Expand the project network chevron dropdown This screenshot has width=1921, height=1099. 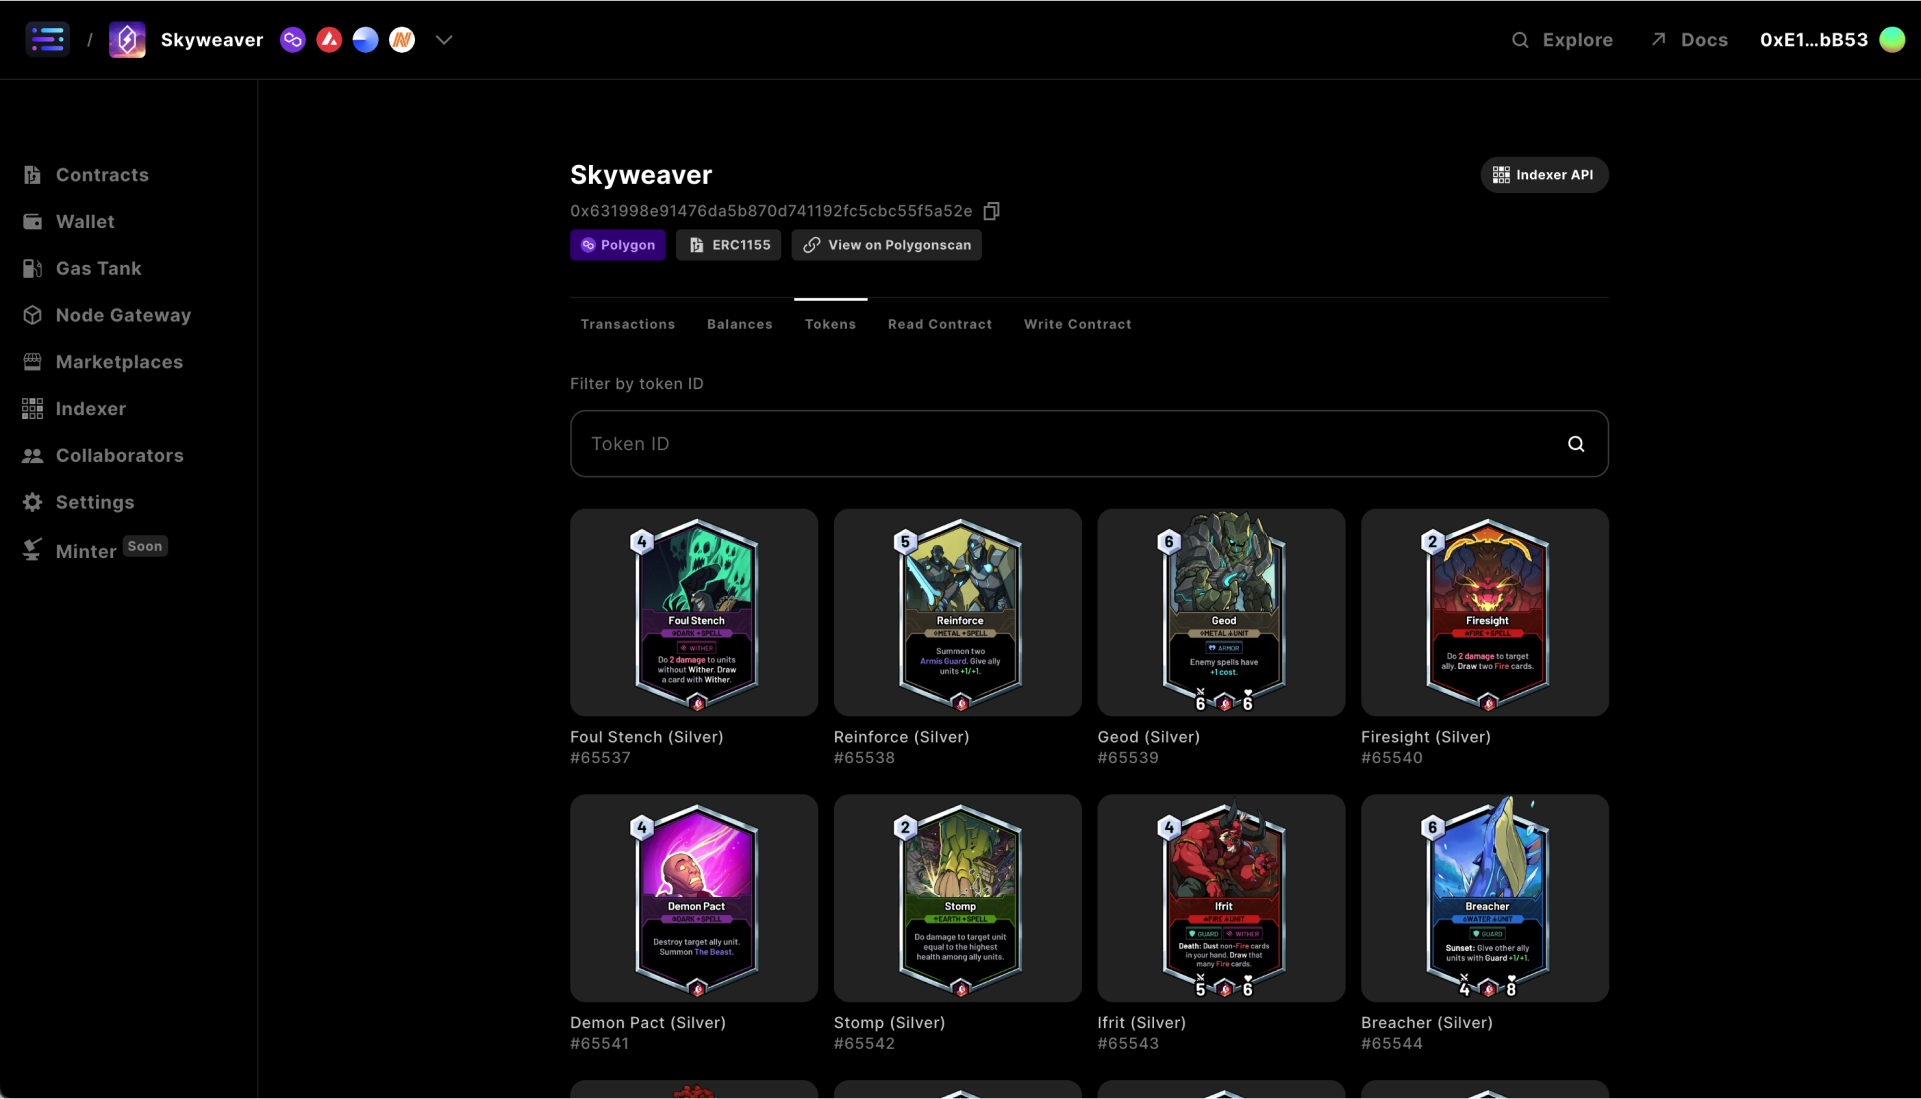444,40
